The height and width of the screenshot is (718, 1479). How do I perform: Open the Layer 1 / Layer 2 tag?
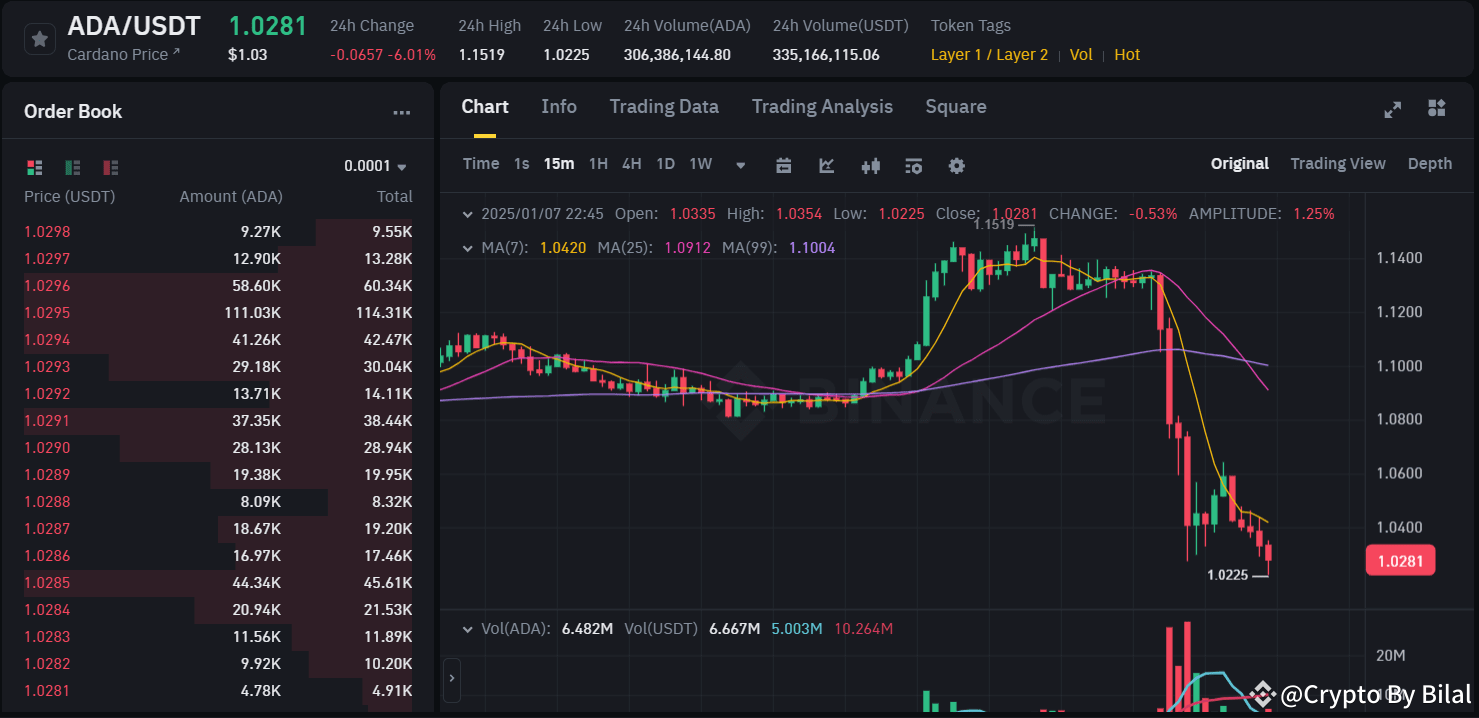click(x=990, y=55)
